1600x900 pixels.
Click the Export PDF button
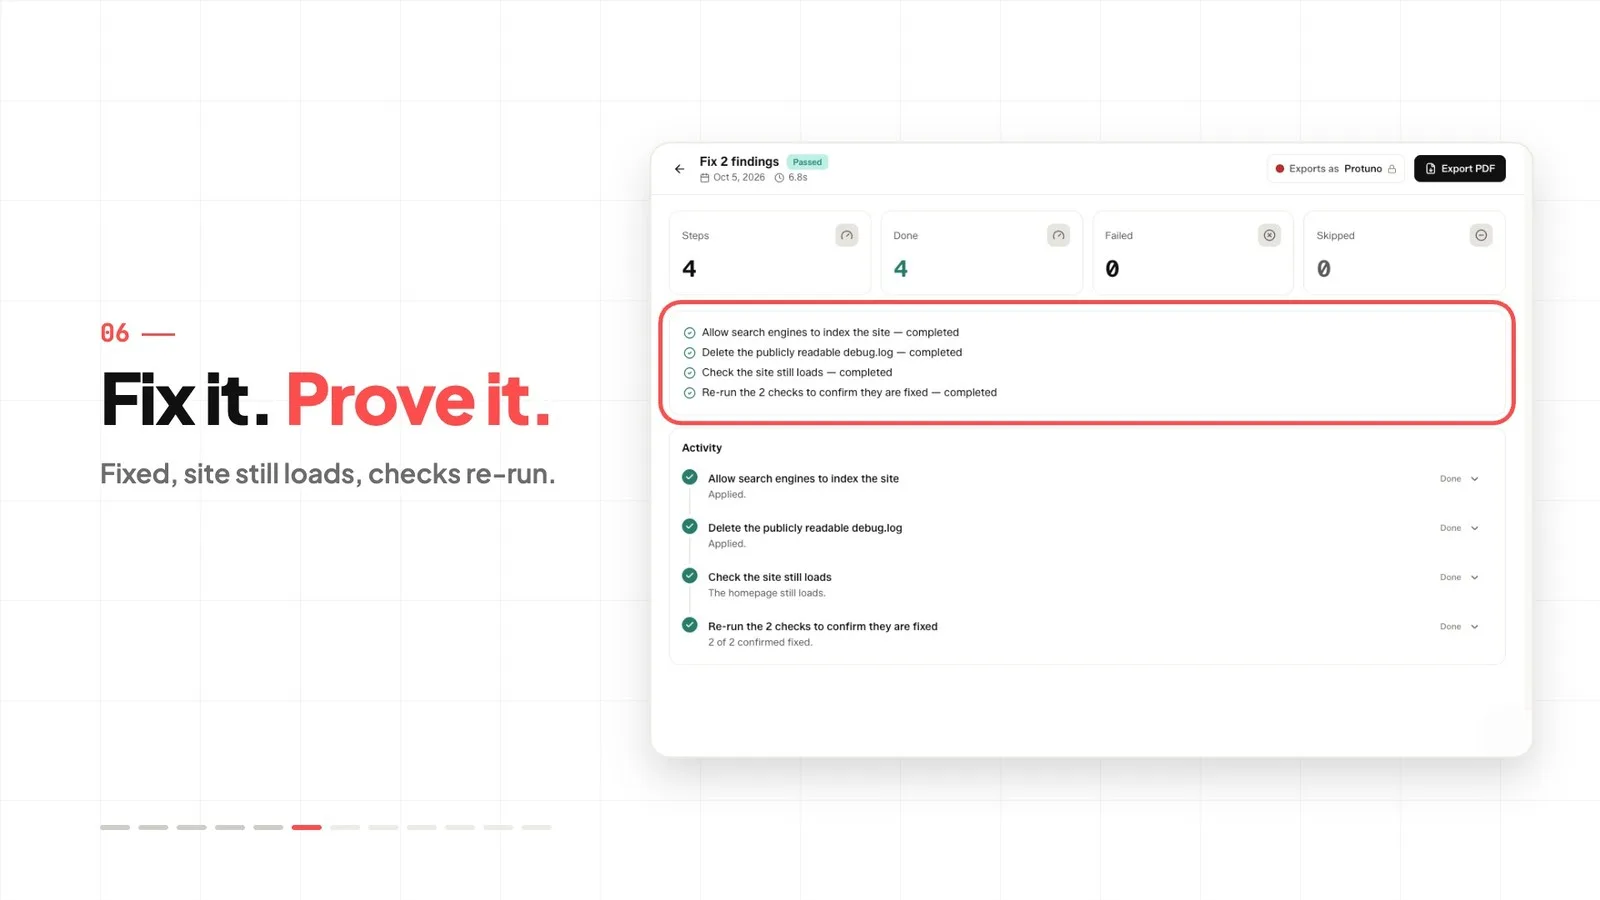click(1460, 169)
